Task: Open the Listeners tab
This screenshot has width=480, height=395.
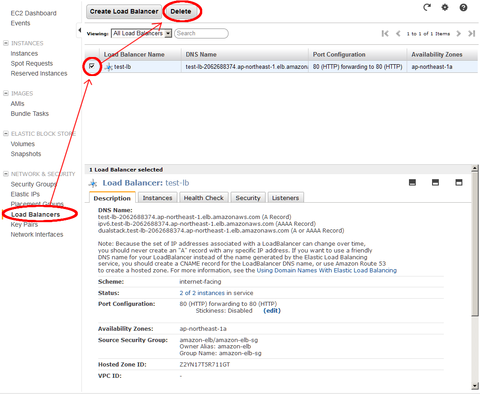Action: [285, 198]
